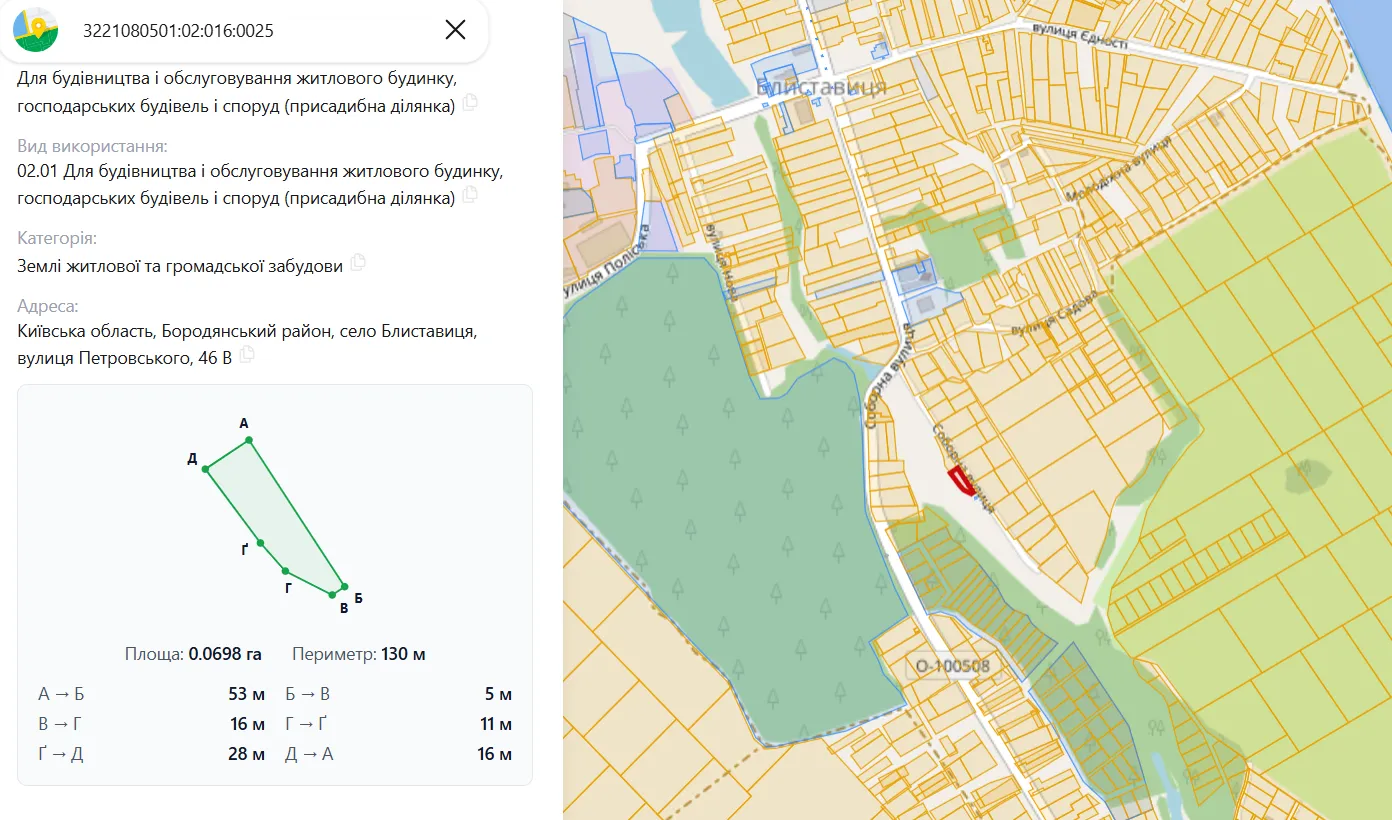Image resolution: width=1392 pixels, height=820 pixels.
Task: Click vertex А on parcel outline diagram
Action: pyautogui.click(x=248, y=440)
